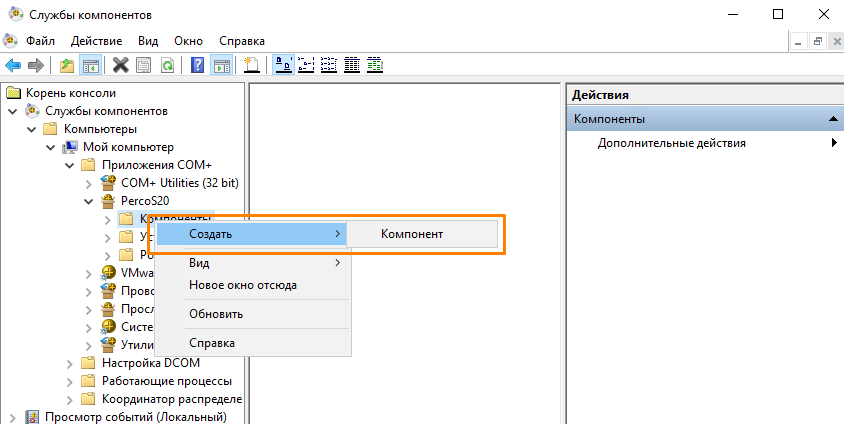Choose Компонент in the Создать submenu
844x424 pixels.
point(412,234)
